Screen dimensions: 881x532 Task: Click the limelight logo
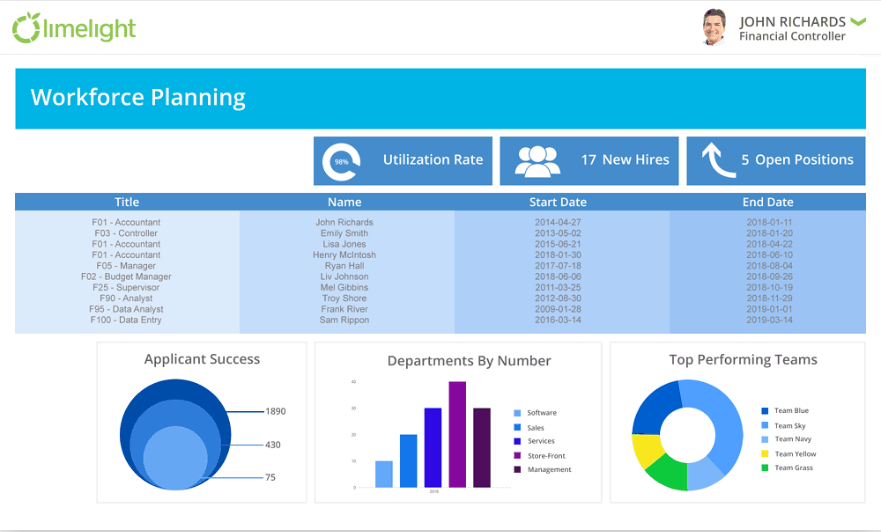(74, 28)
